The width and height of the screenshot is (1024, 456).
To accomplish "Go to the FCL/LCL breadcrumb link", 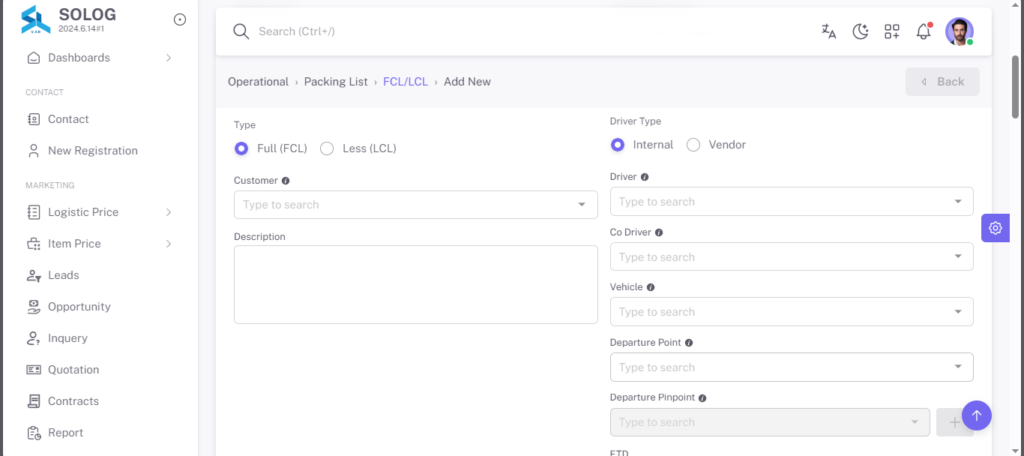I will point(406,82).
